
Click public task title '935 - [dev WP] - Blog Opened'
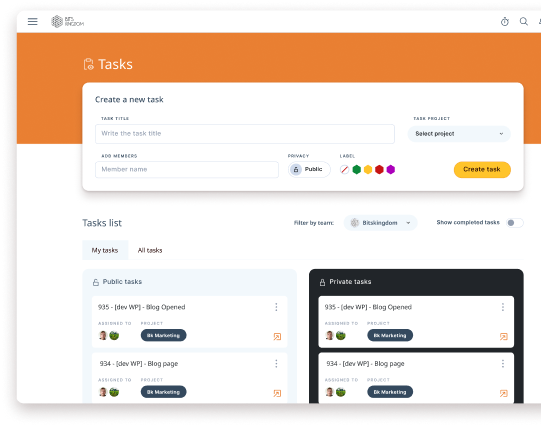141,307
